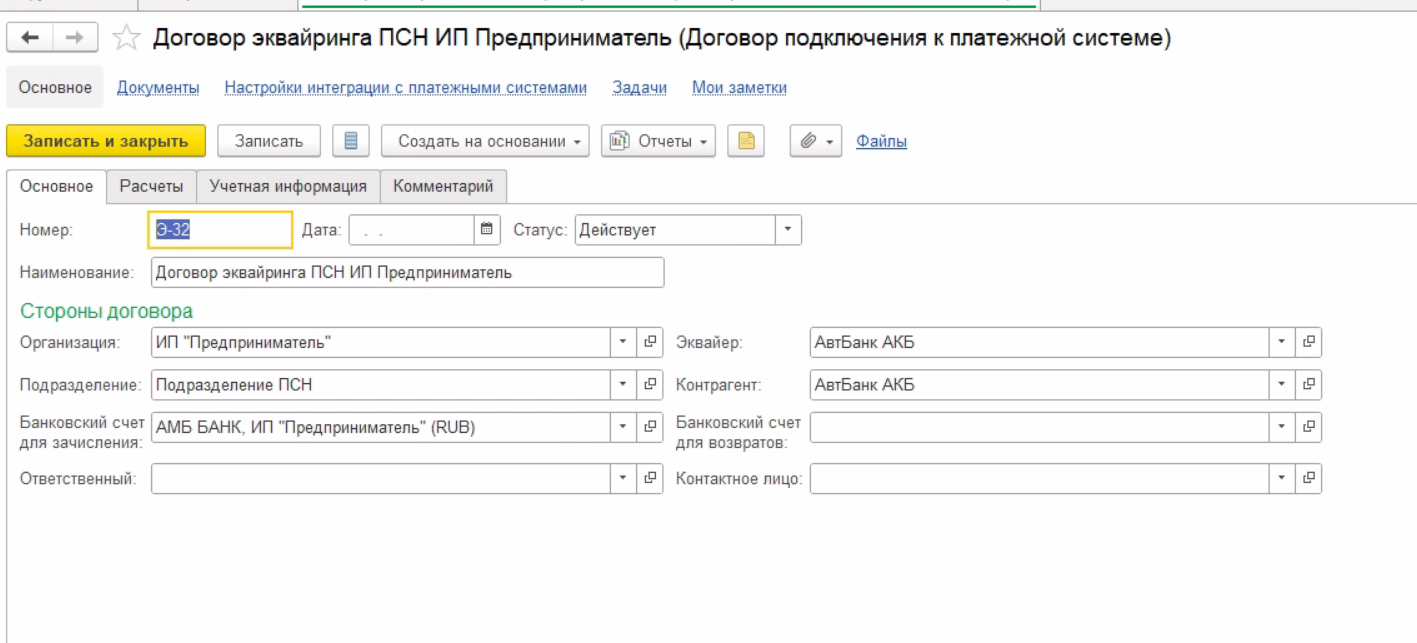Add contract to favorites with star icon
Viewport: 1417px width, 643px height.
pos(126,39)
